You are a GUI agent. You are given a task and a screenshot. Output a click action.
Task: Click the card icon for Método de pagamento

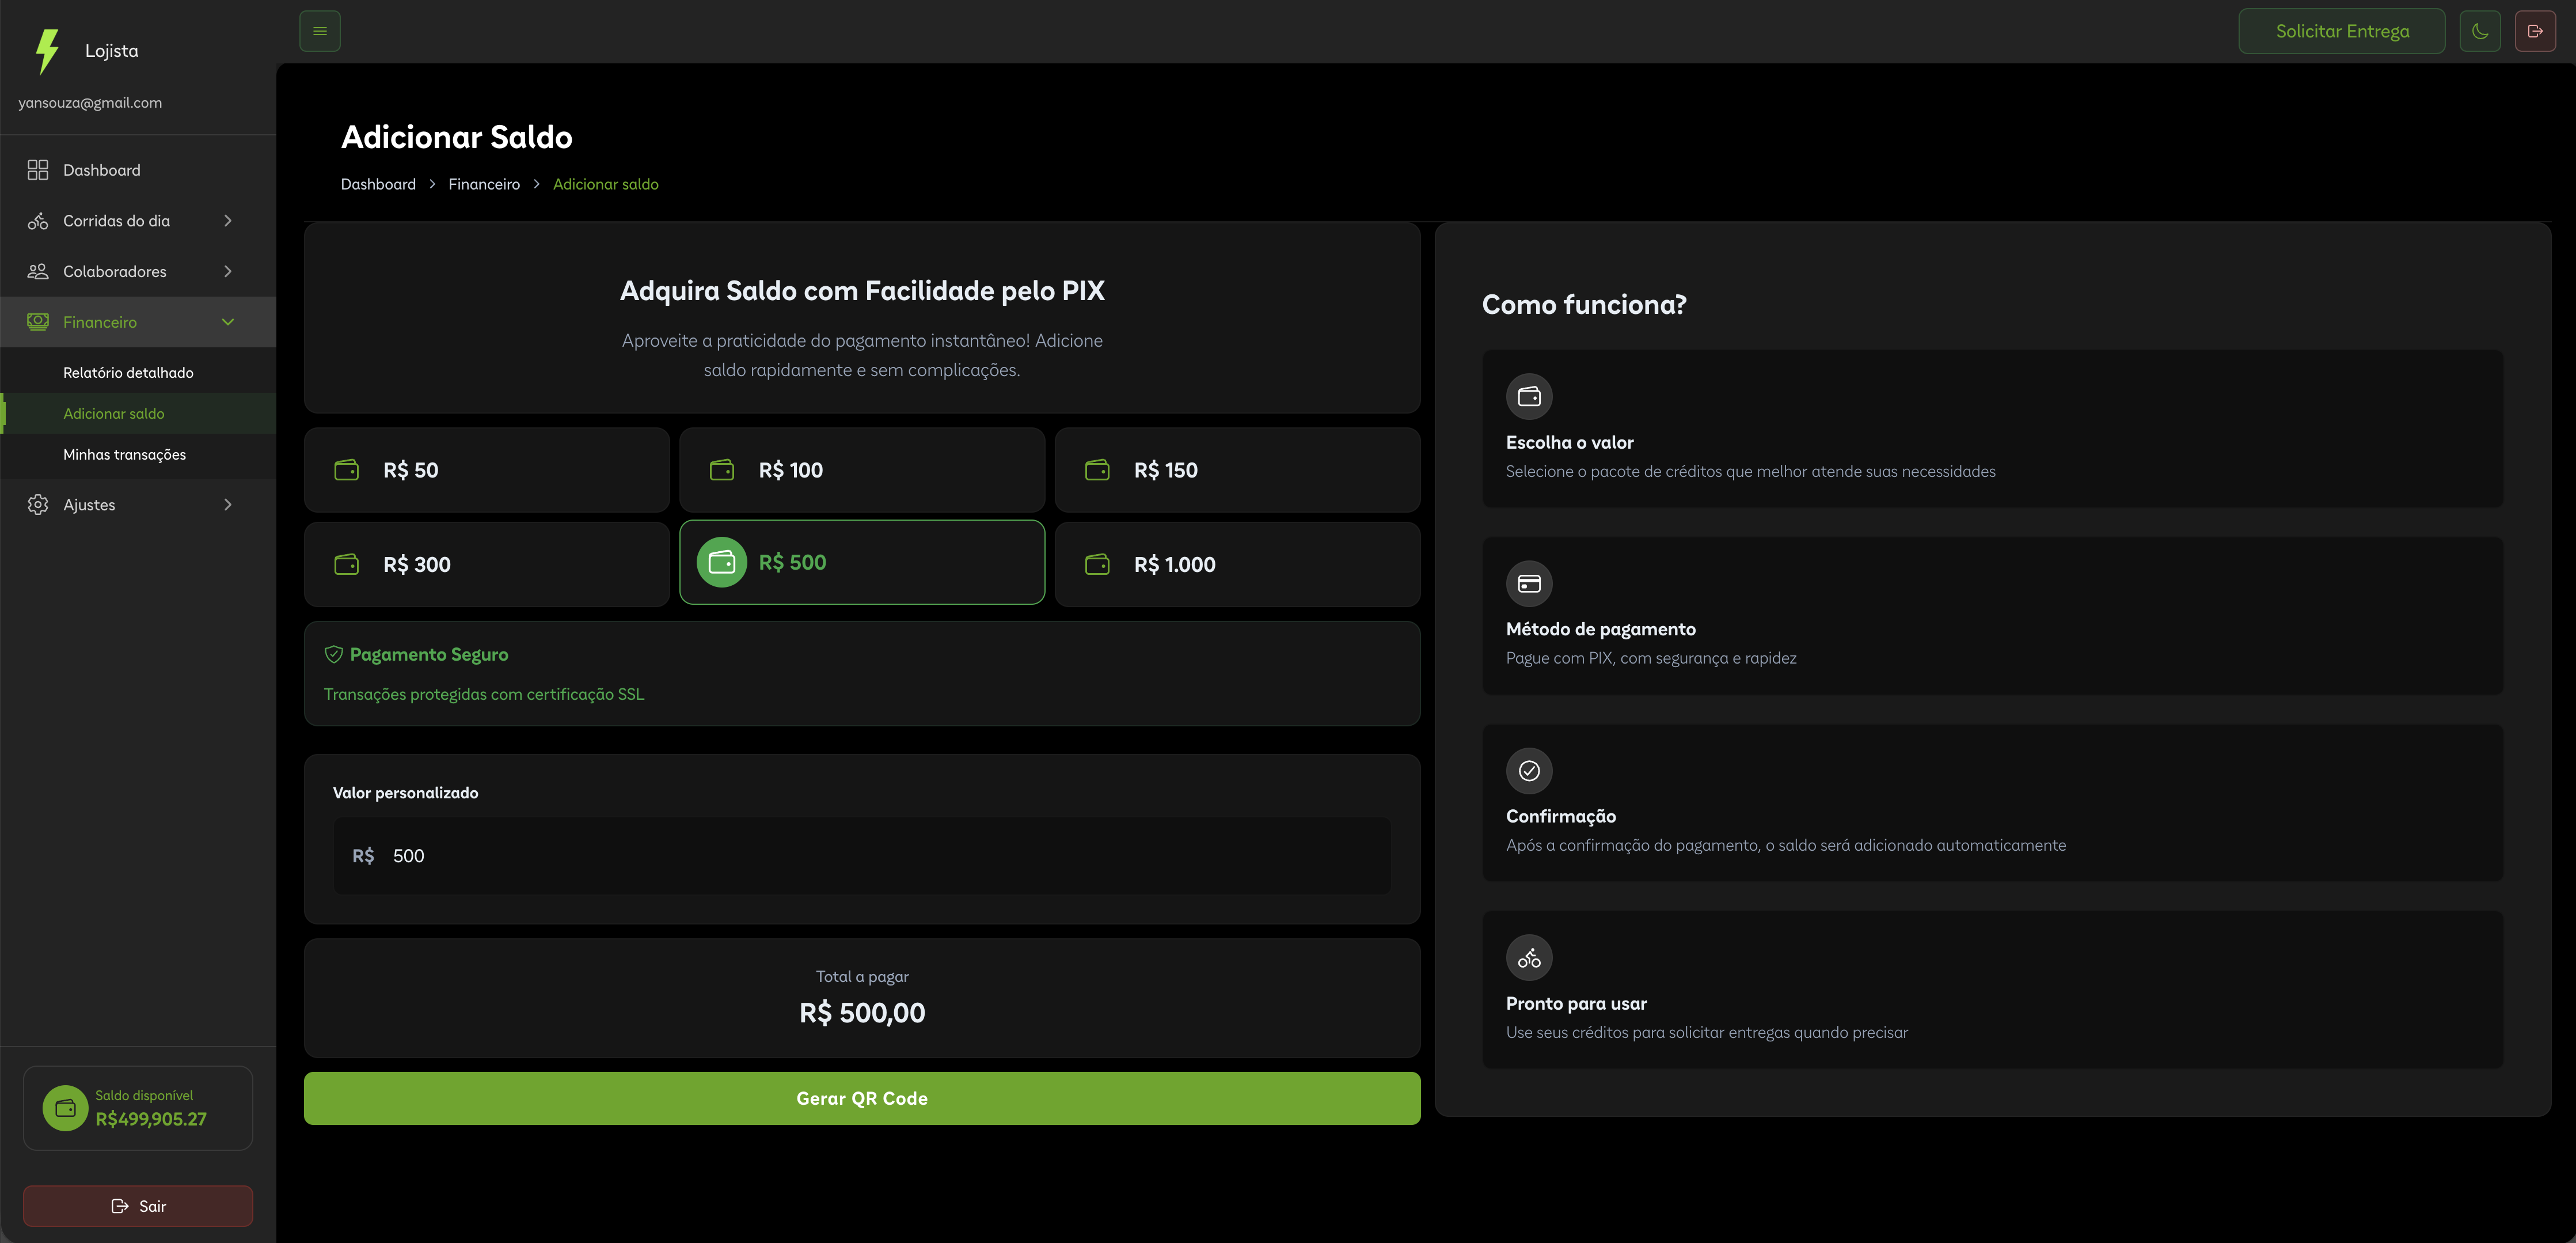[x=1529, y=584]
